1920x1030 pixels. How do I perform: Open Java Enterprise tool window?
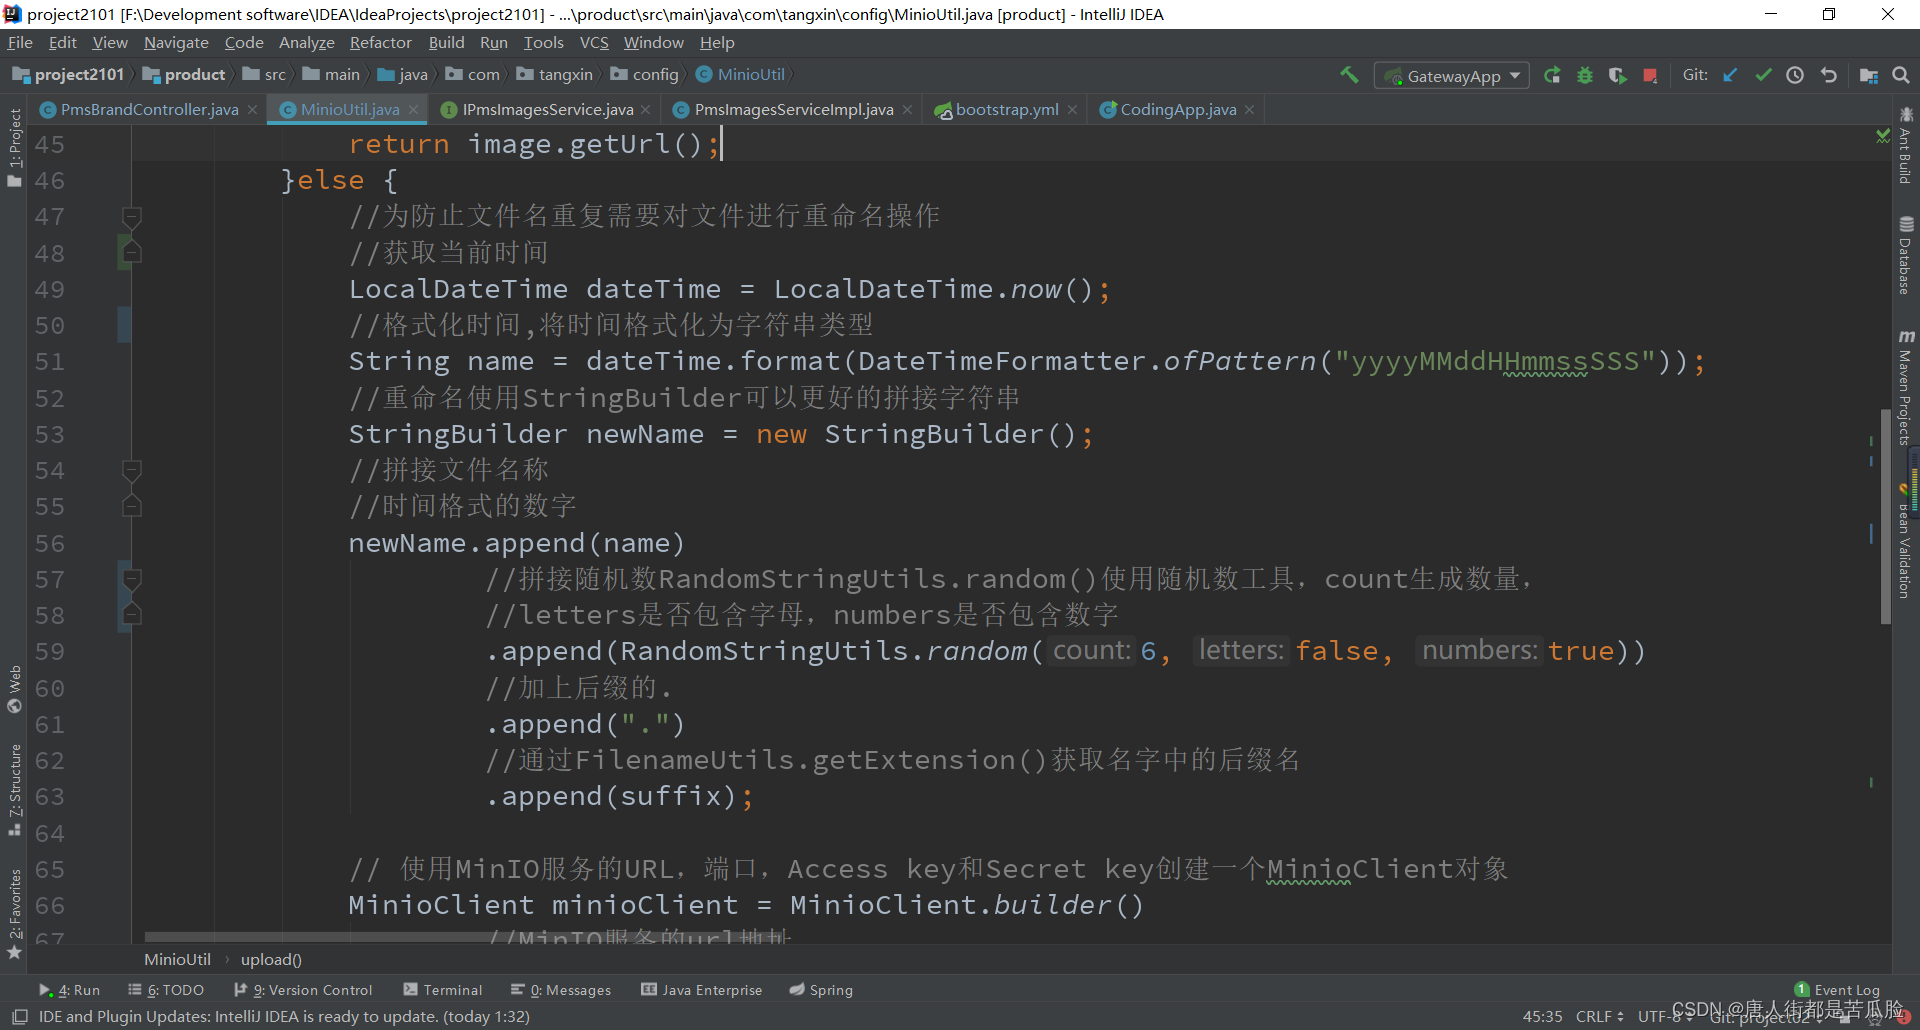pos(702,990)
